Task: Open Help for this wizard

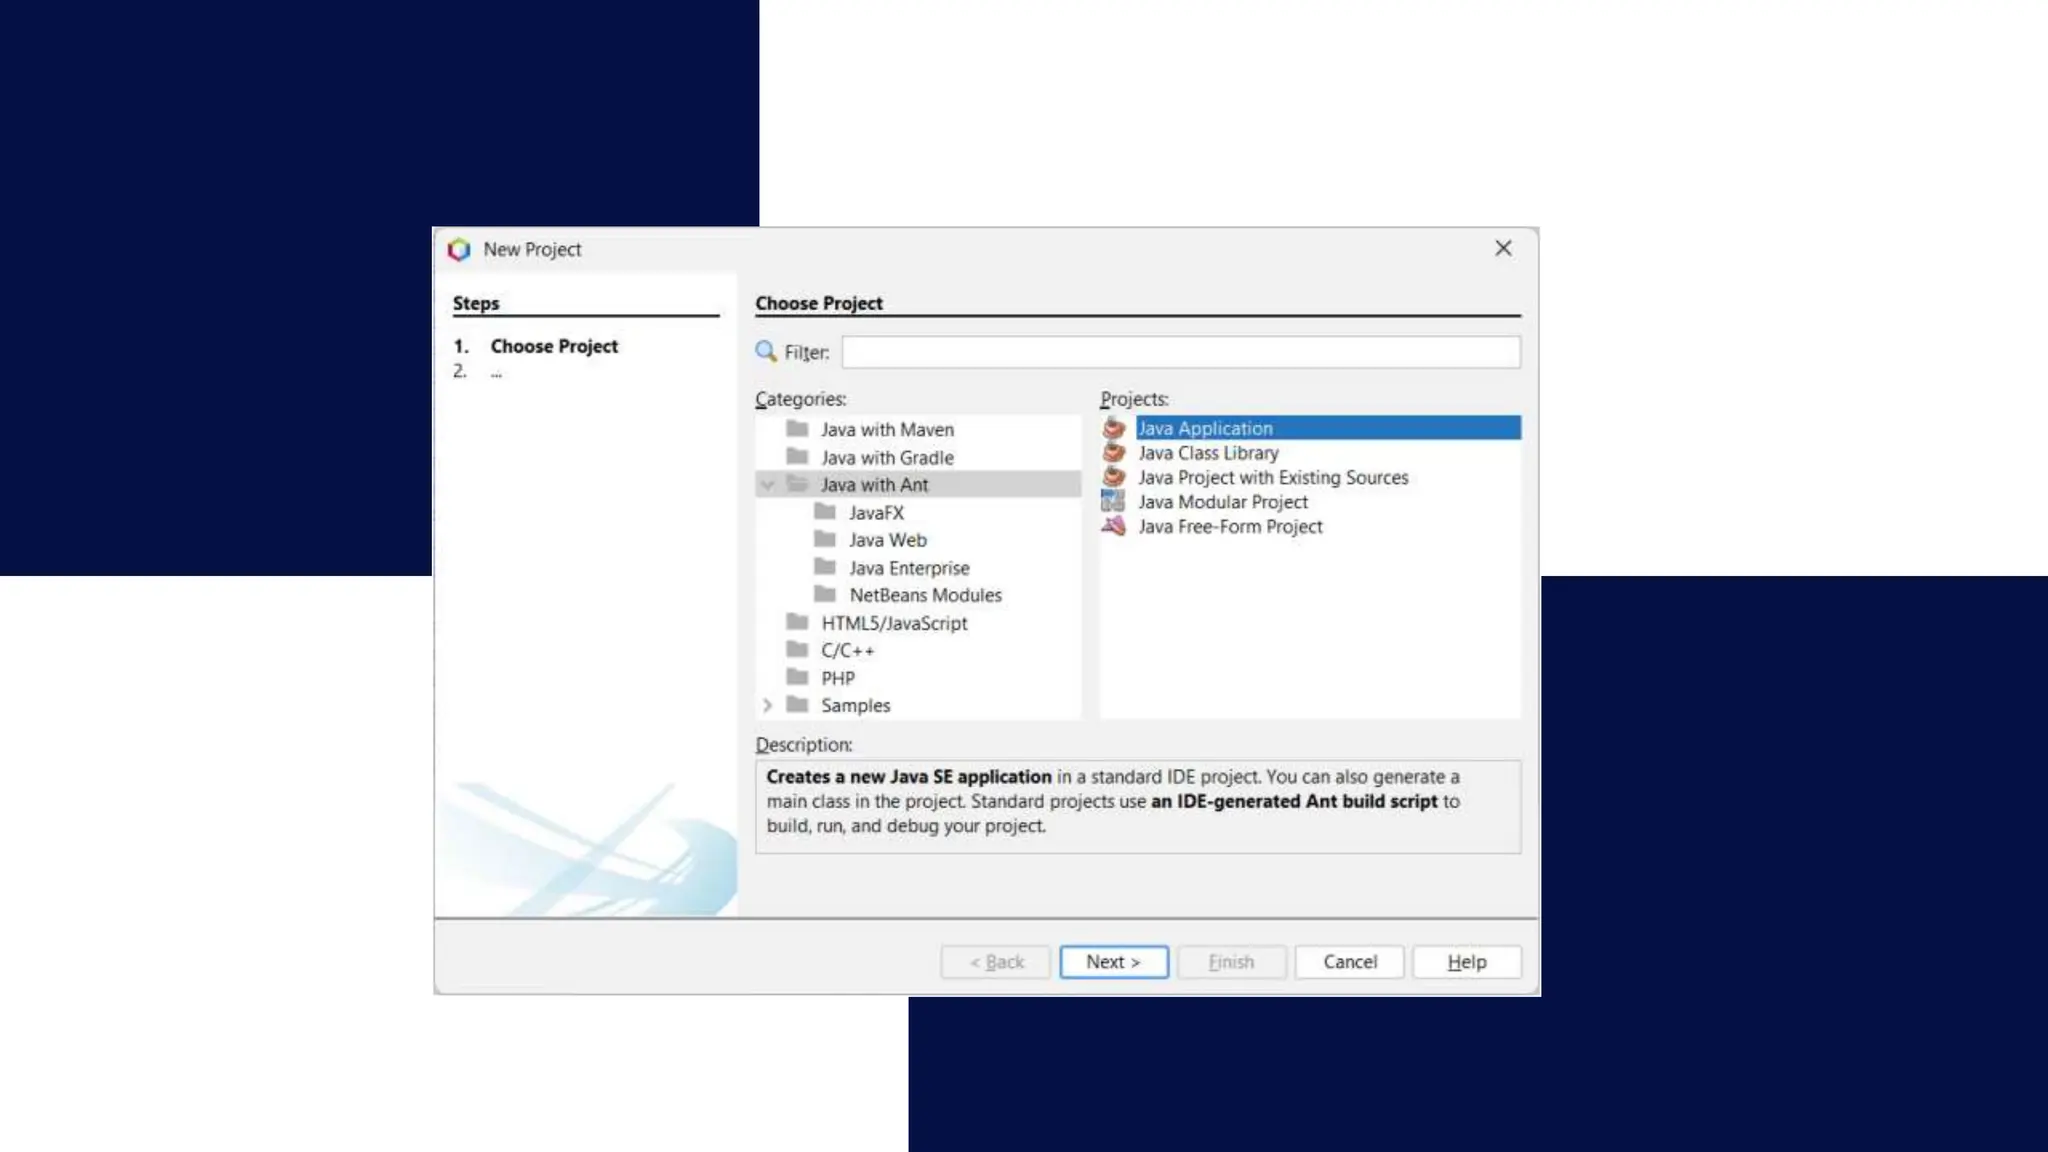Action: [x=1466, y=961]
